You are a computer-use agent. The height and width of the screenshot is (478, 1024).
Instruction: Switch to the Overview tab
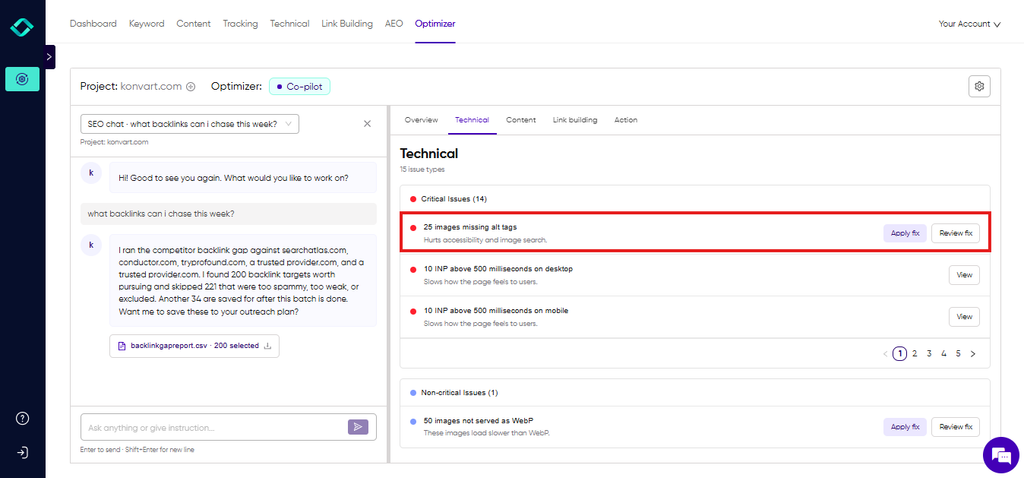tap(421, 120)
